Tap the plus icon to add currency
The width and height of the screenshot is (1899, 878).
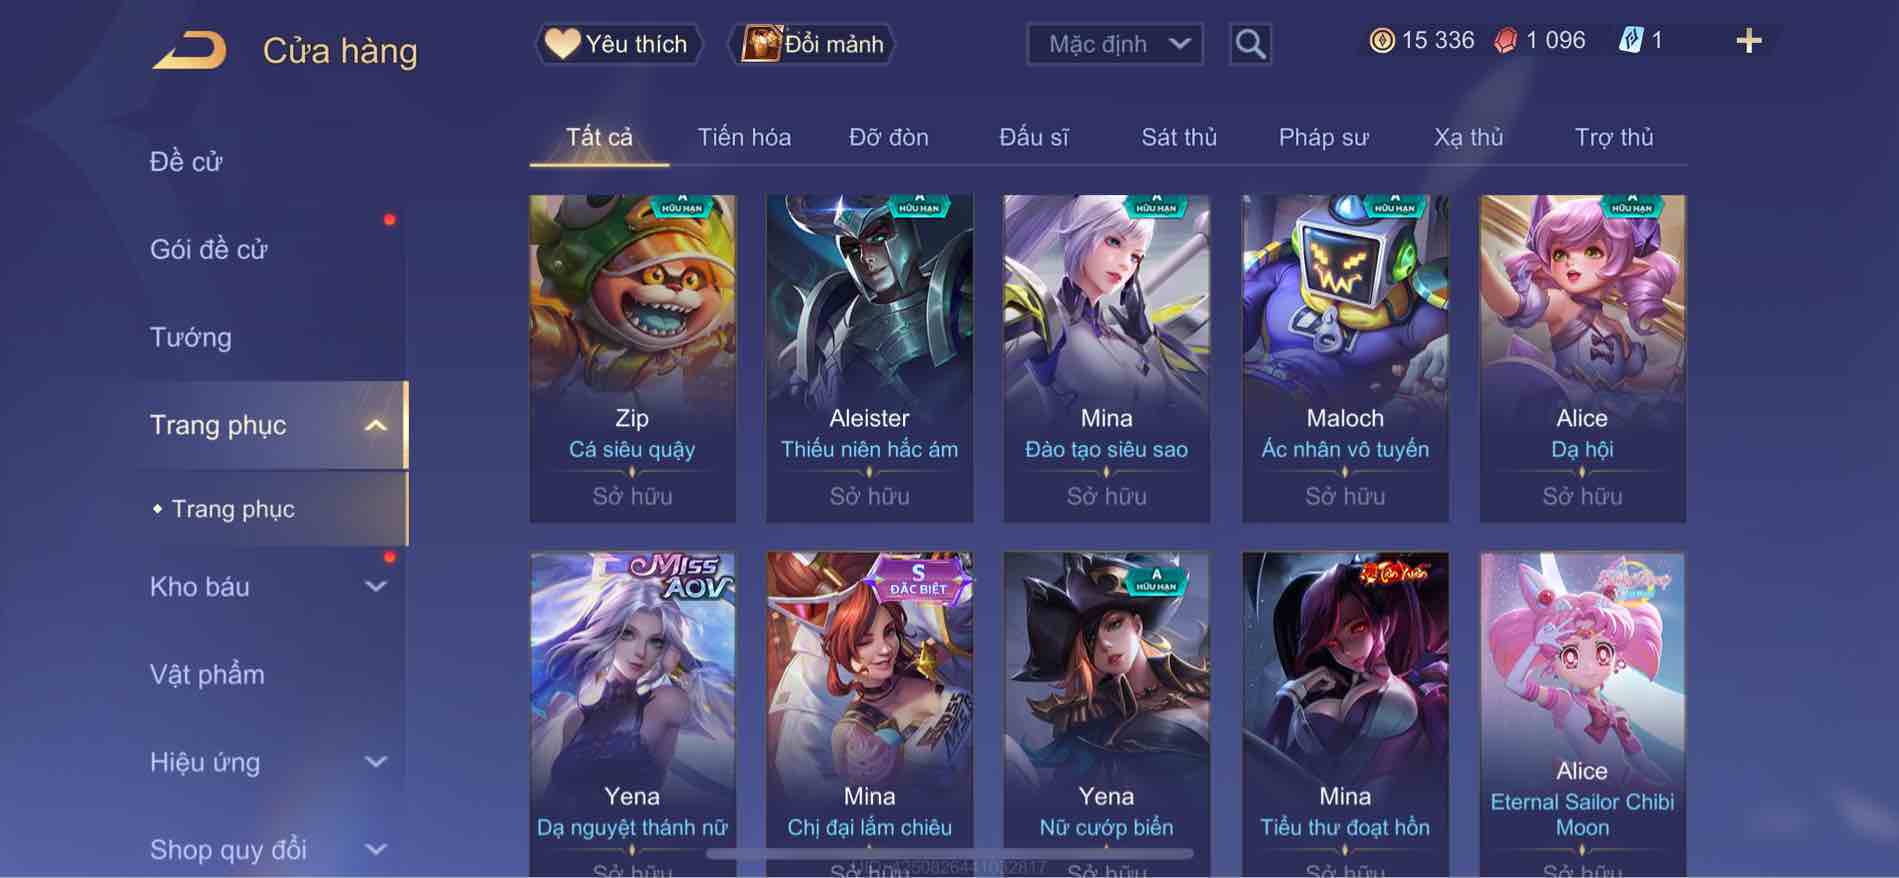1749,41
